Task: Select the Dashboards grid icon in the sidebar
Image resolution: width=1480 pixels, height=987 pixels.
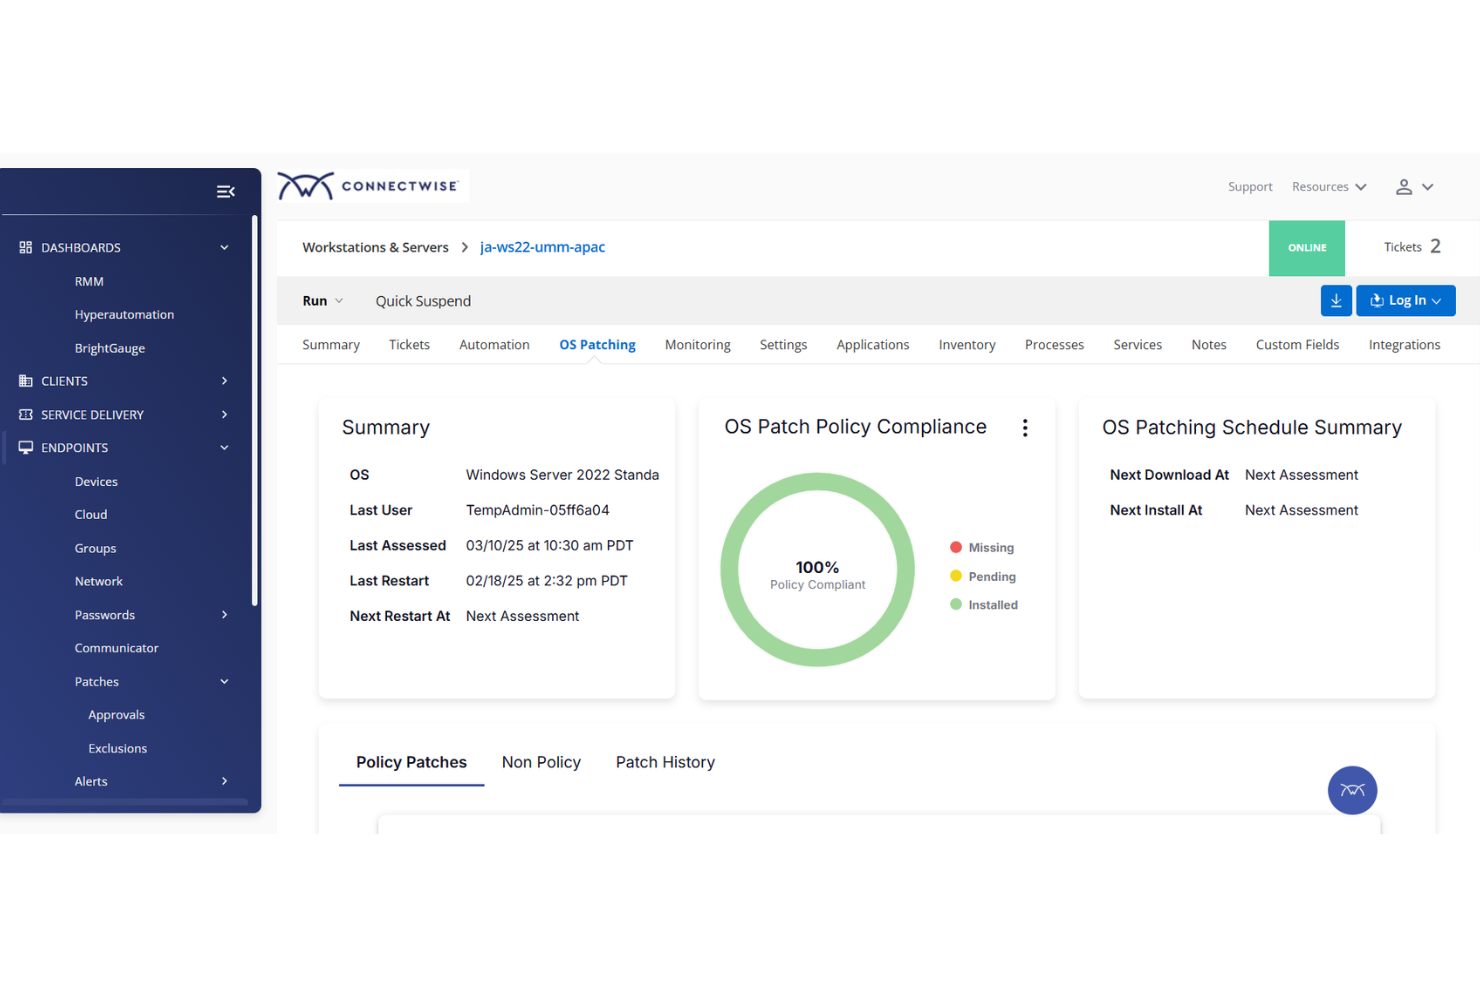Action: tap(25, 247)
